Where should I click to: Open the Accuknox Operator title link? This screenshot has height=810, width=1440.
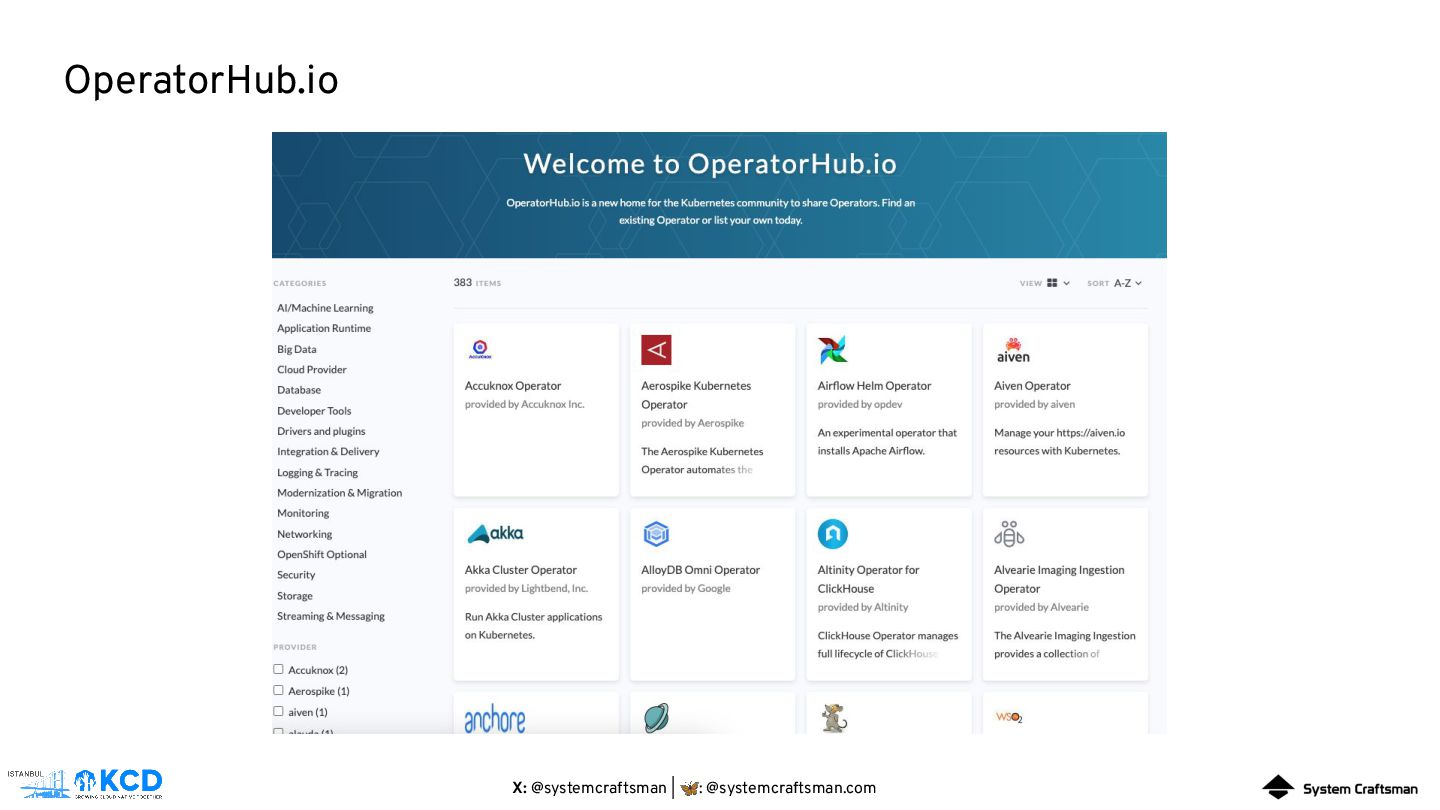coord(513,386)
